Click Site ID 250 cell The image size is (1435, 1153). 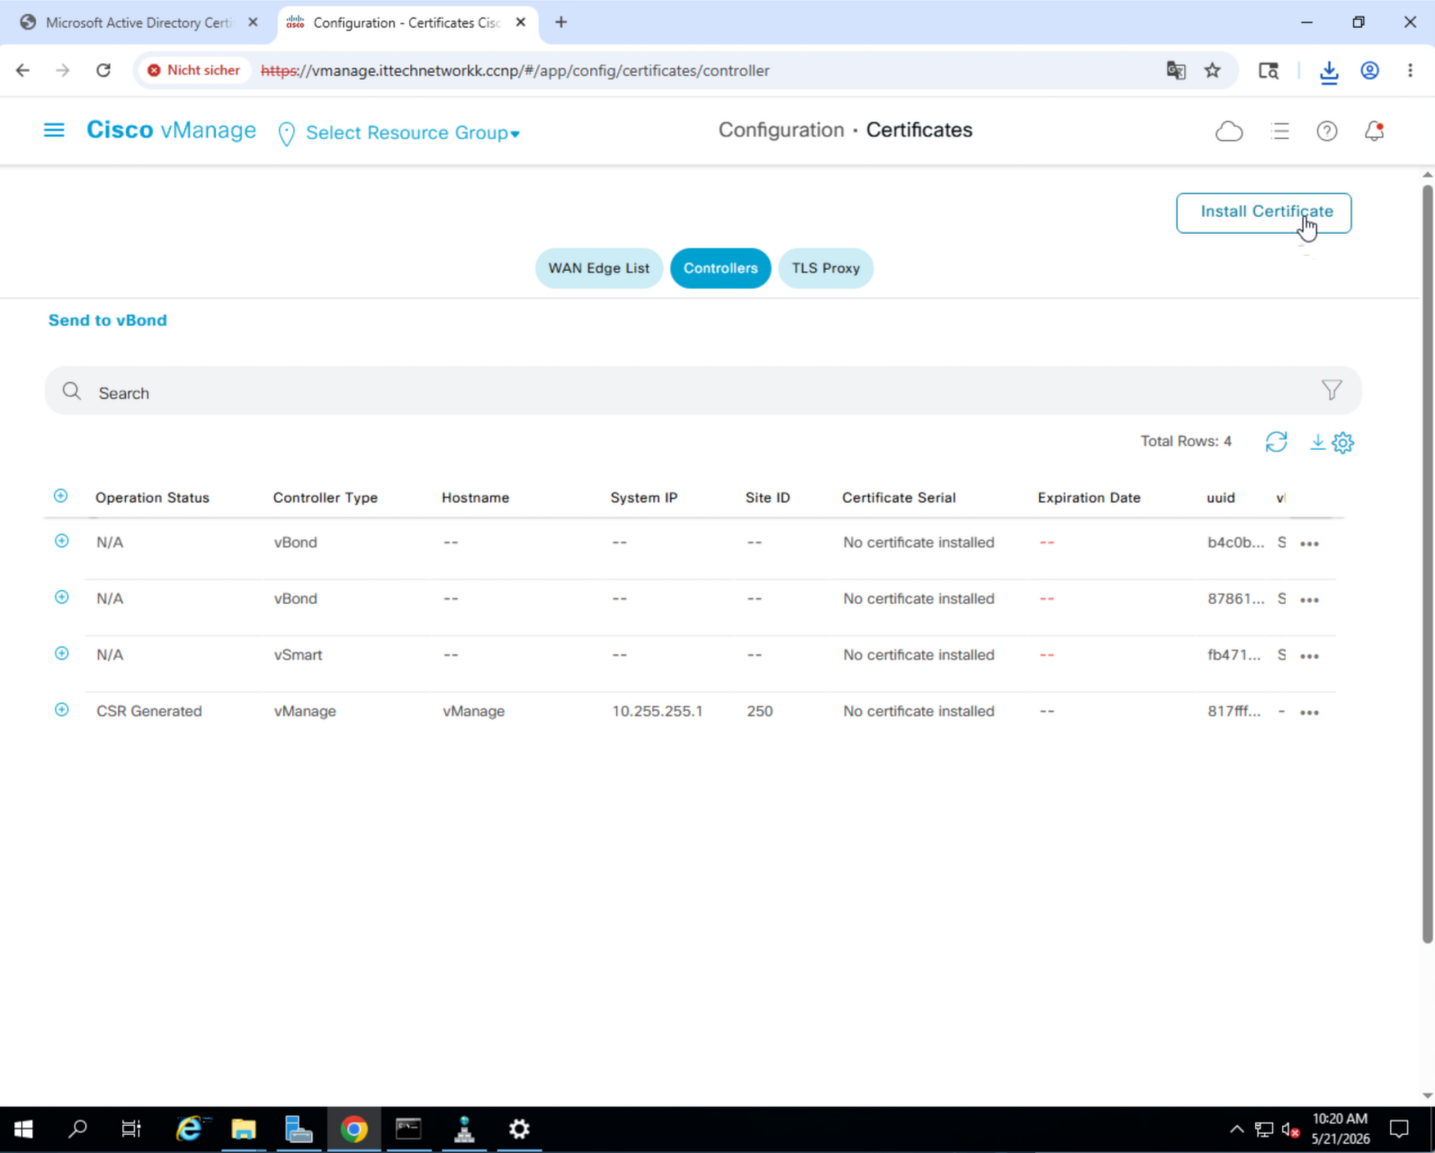click(760, 711)
